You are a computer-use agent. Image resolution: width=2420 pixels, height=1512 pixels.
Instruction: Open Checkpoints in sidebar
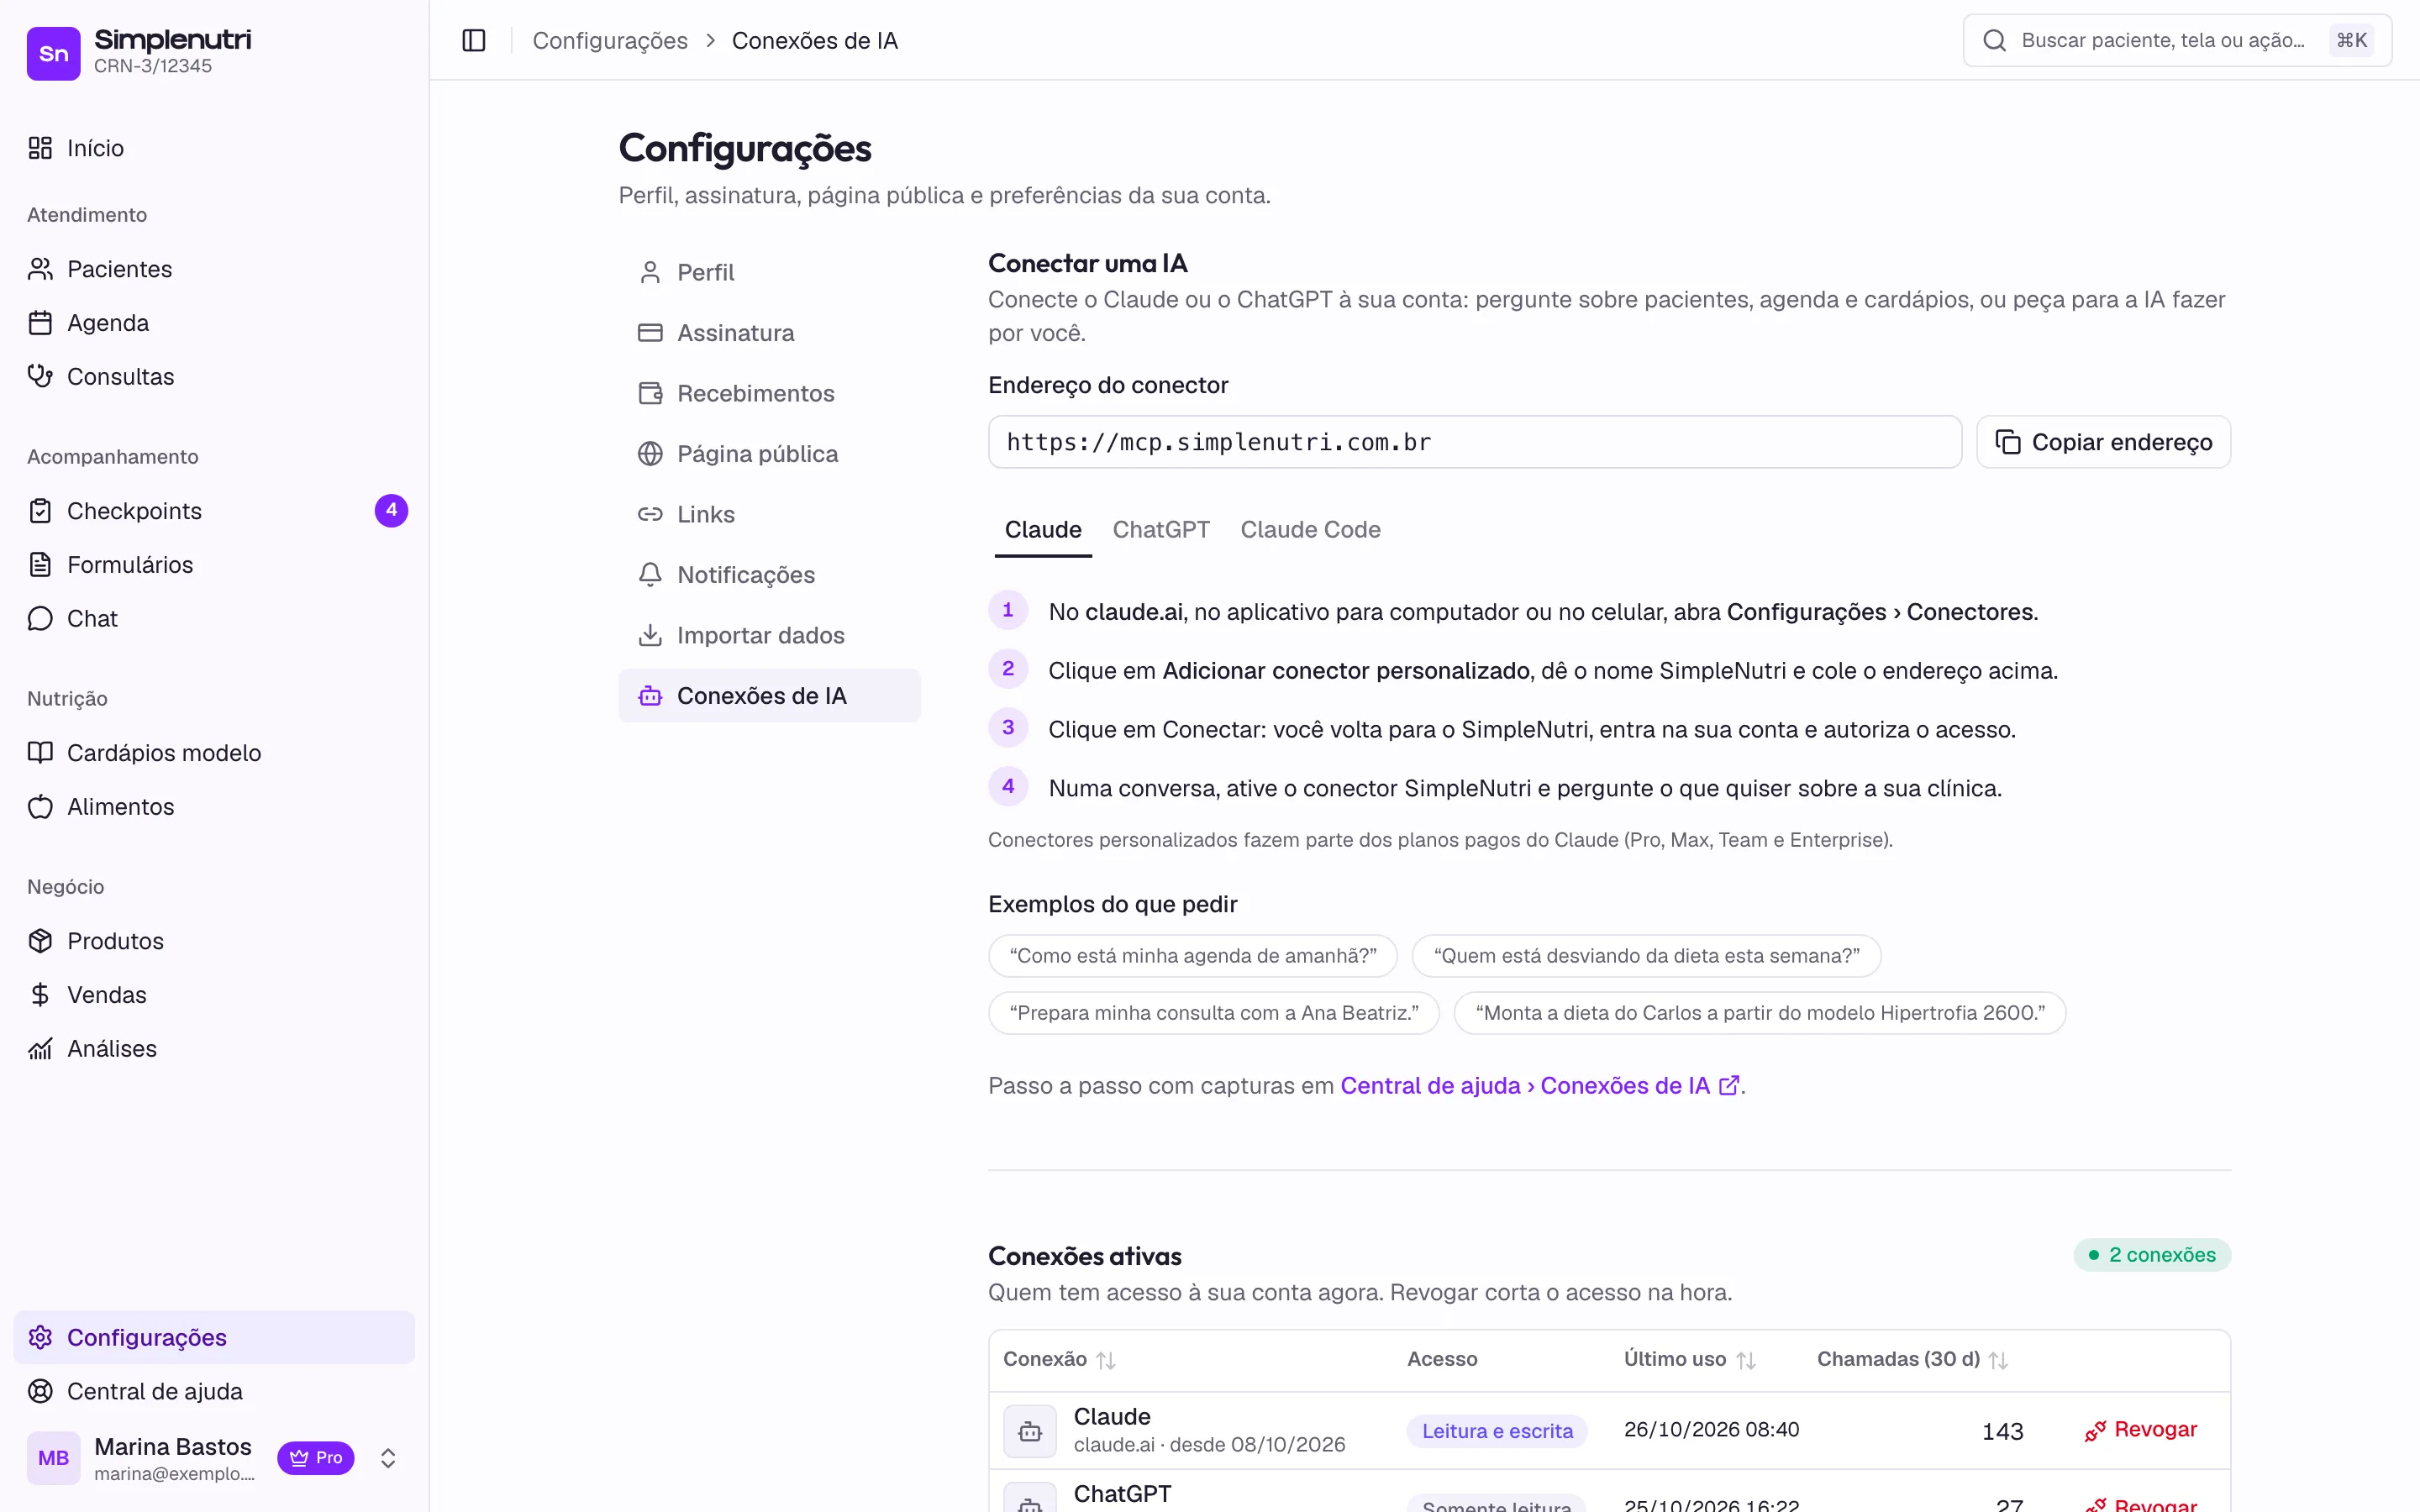[x=214, y=511]
